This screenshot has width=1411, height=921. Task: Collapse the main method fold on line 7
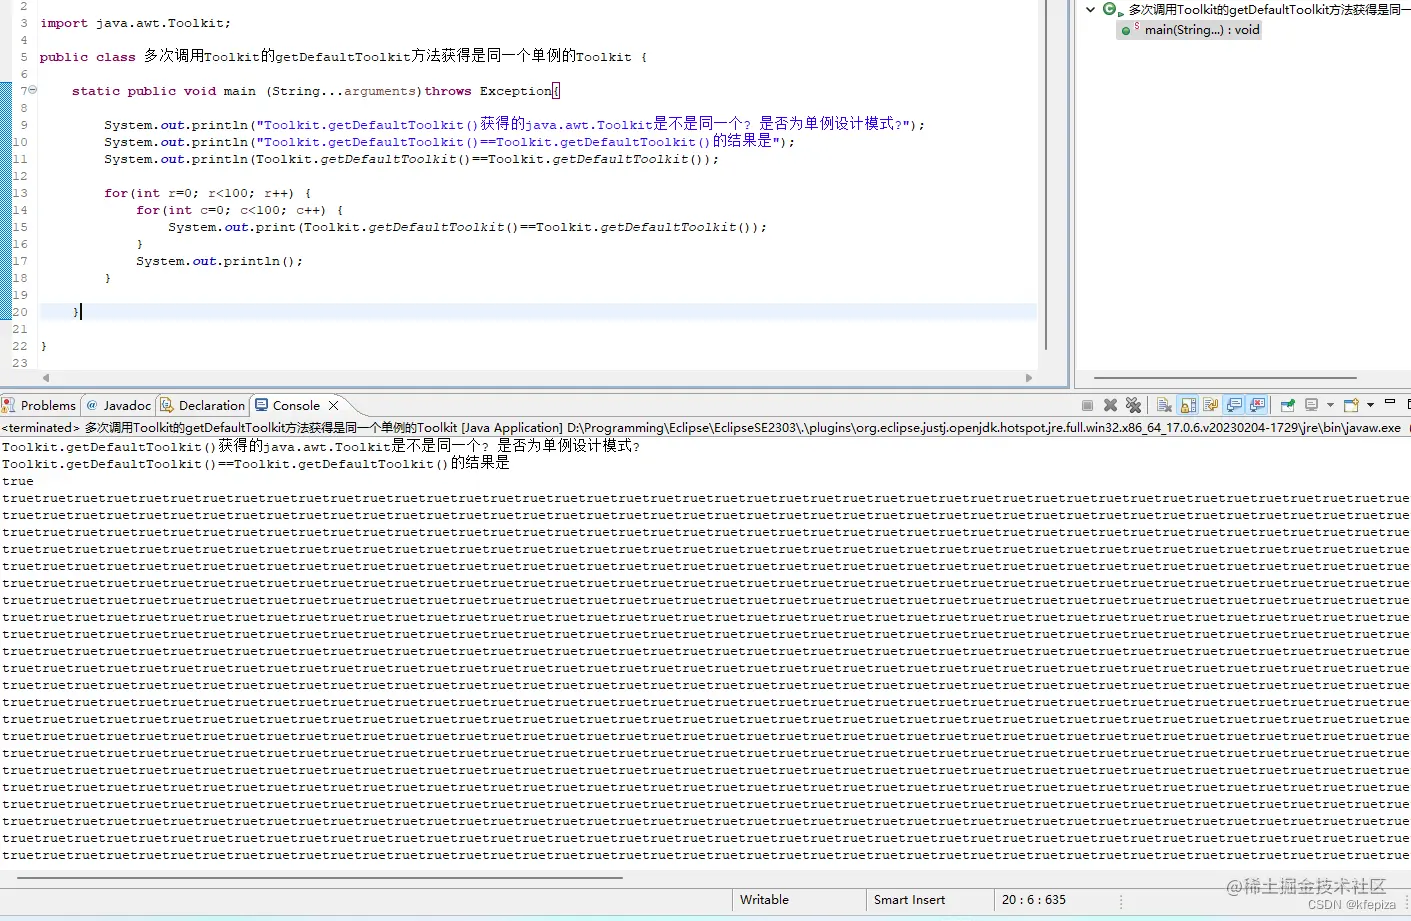[32, 90]
